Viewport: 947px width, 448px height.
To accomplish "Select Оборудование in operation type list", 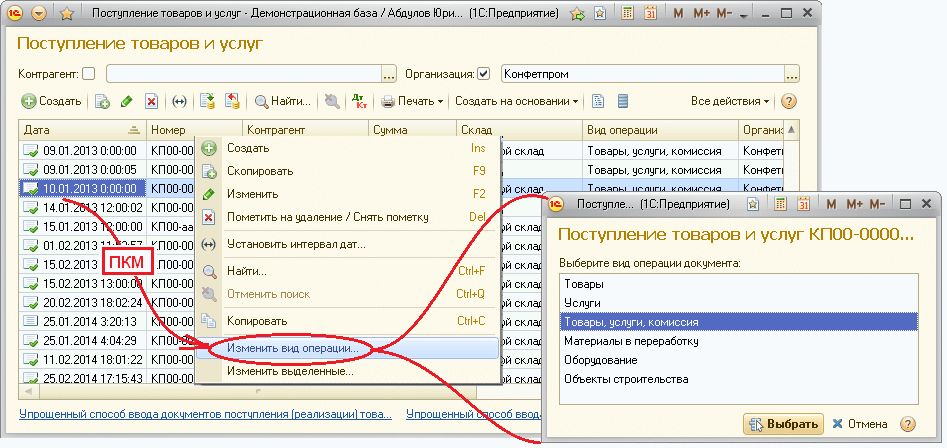I will (x=598, y=360).
